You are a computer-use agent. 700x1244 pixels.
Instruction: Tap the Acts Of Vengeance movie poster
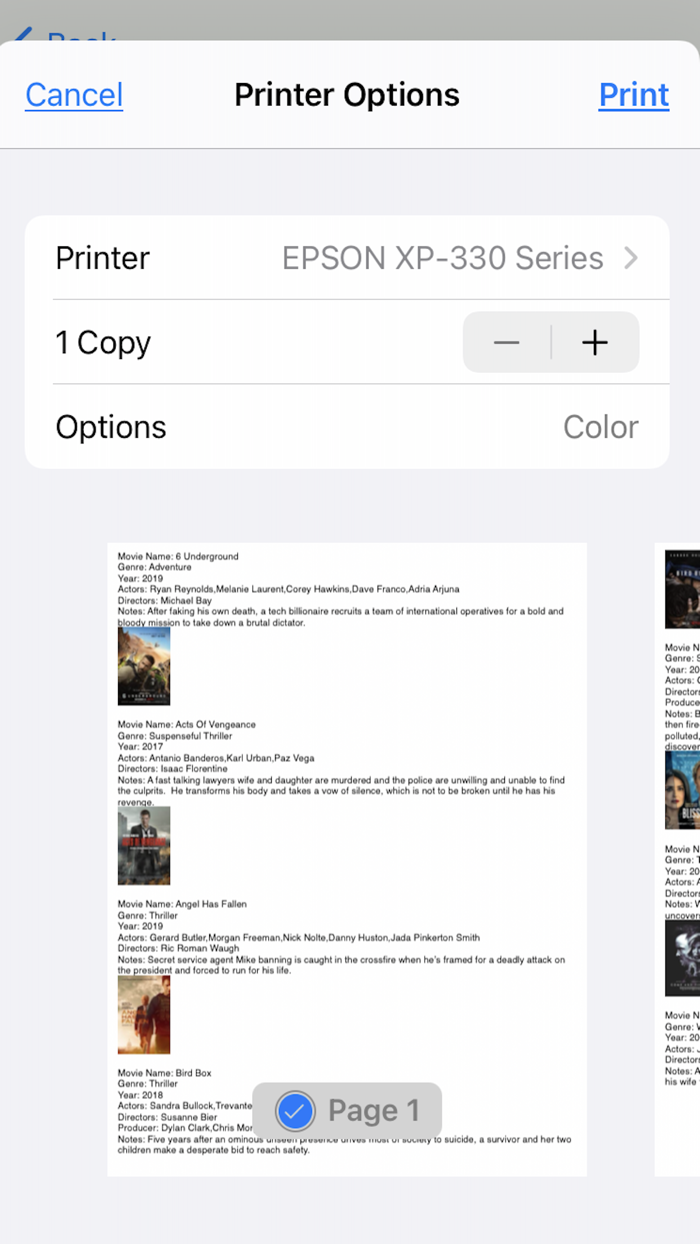(144, 846)
